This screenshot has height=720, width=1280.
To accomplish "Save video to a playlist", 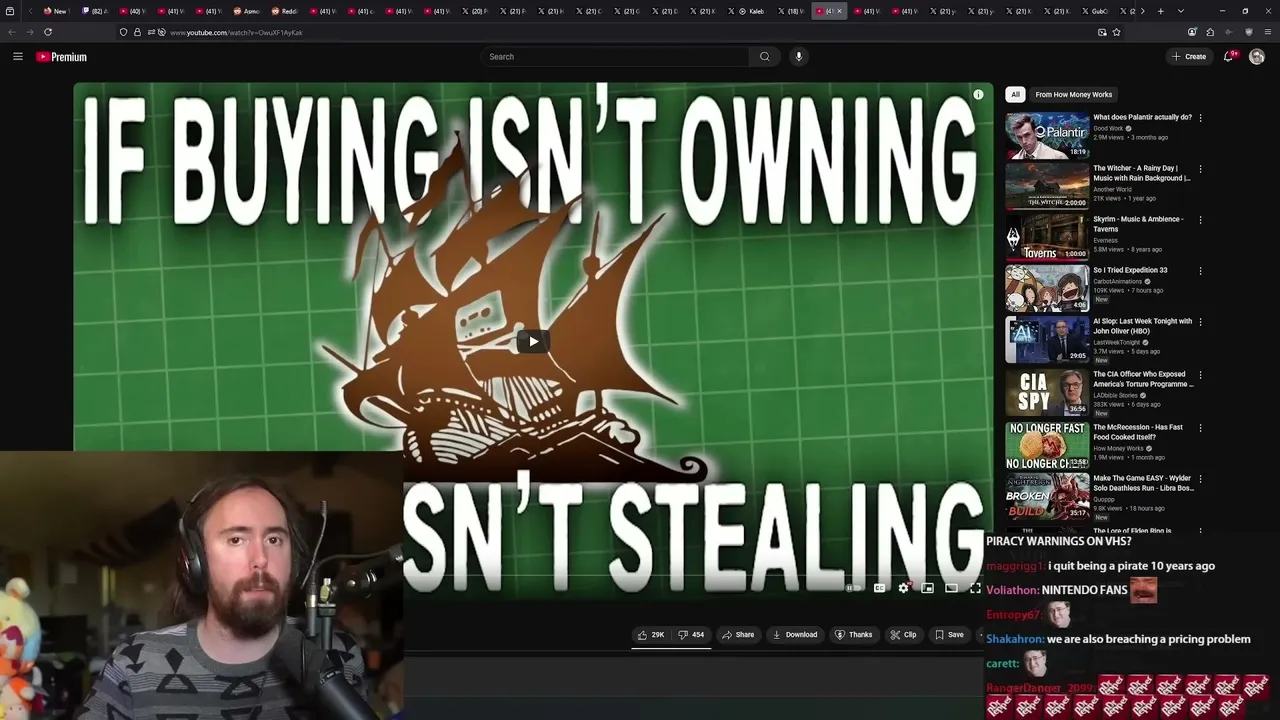I will coord(949,635).
